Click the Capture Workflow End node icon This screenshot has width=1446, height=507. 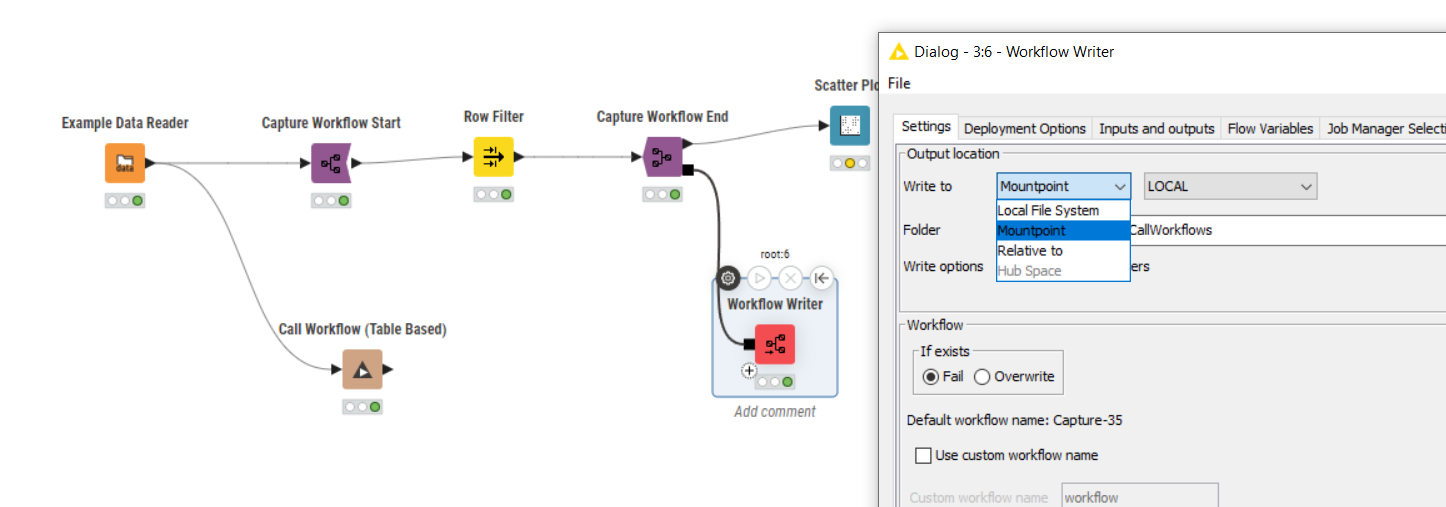(662, 157)
